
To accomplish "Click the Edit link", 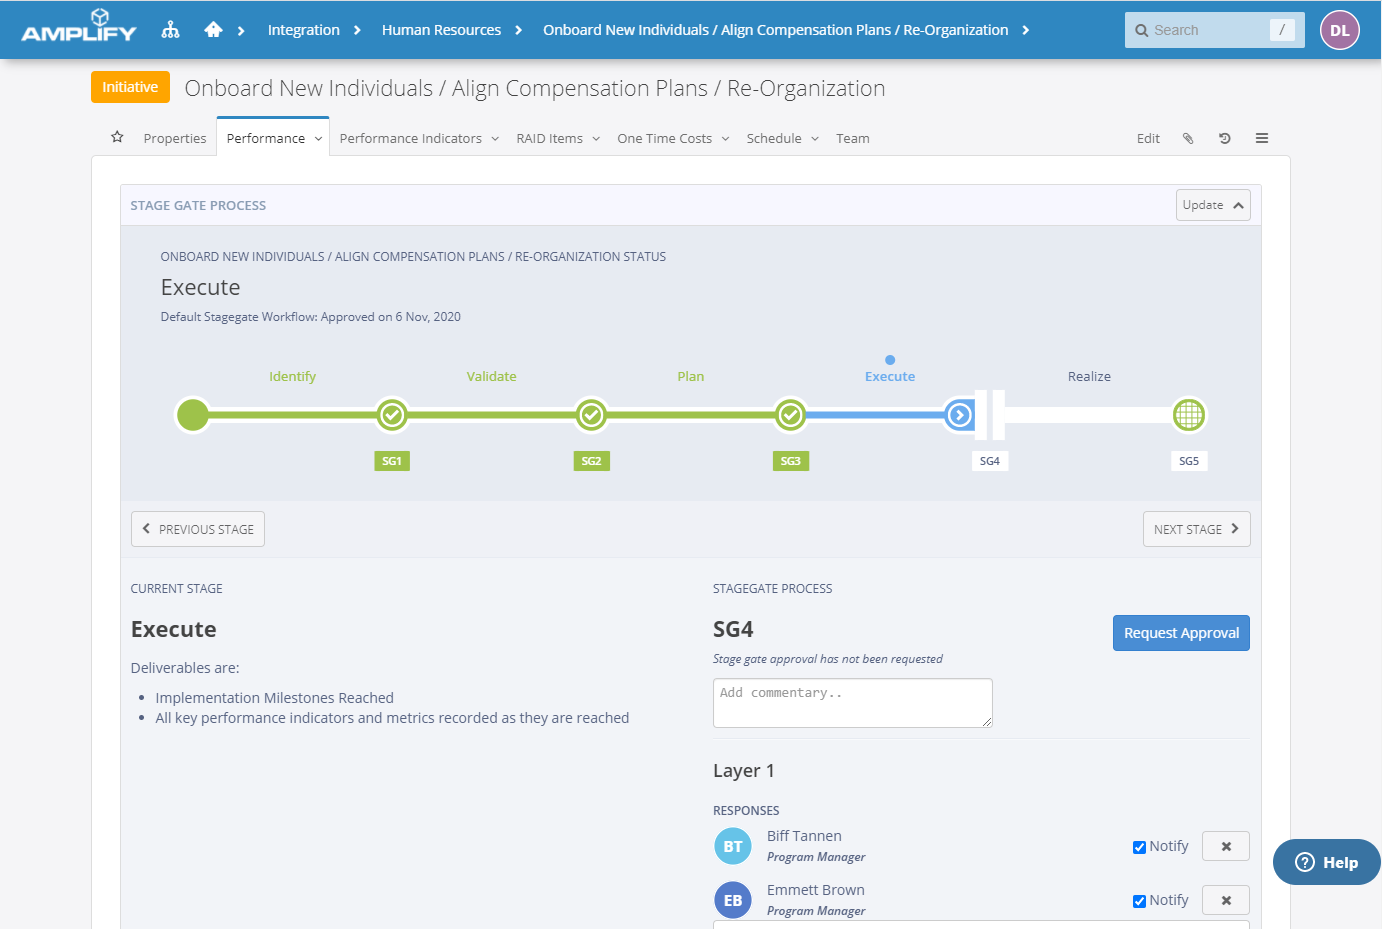I will pyautogui.click(x=1148, y=138).
